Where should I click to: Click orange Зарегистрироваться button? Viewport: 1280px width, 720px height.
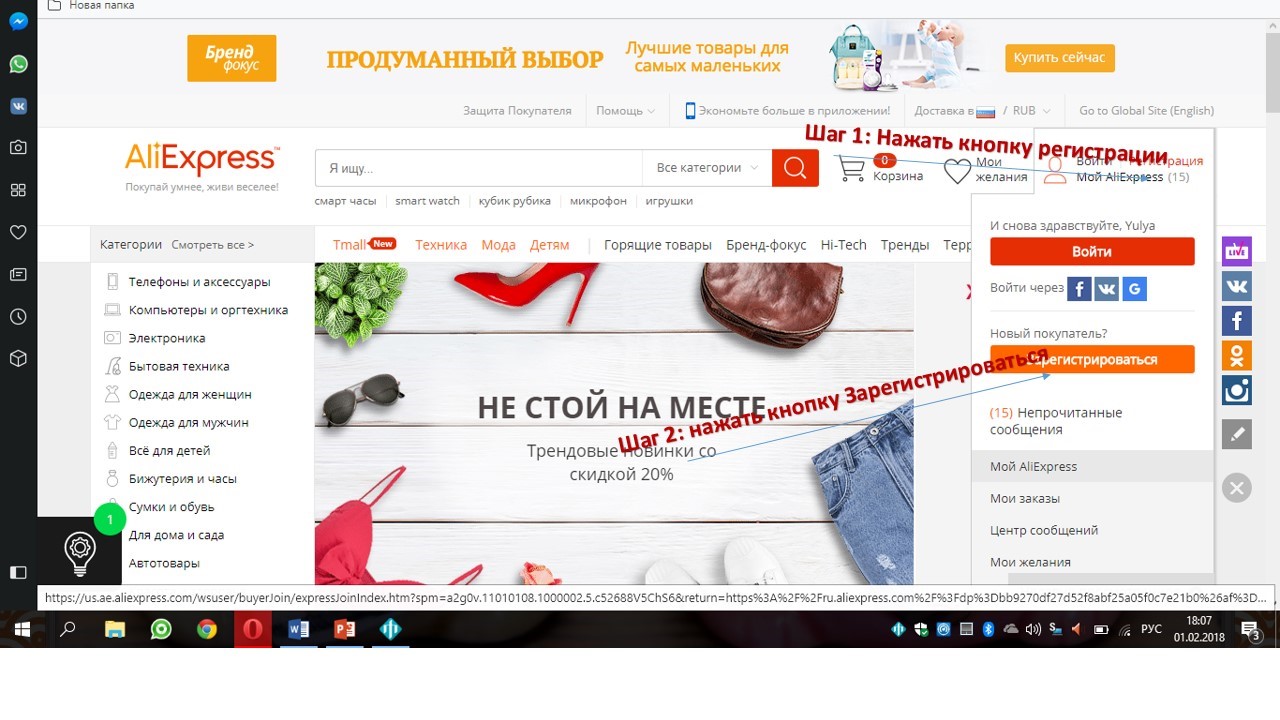1092,359
